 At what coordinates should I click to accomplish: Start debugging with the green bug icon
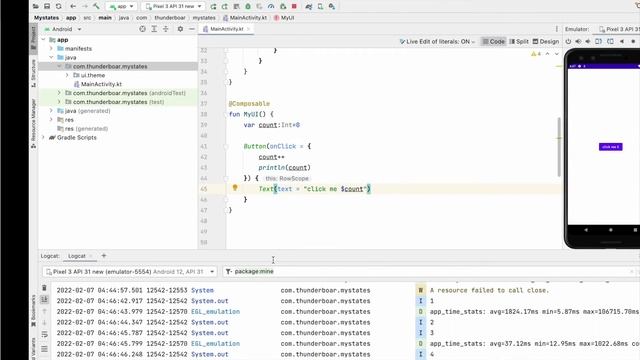(248, 7)
